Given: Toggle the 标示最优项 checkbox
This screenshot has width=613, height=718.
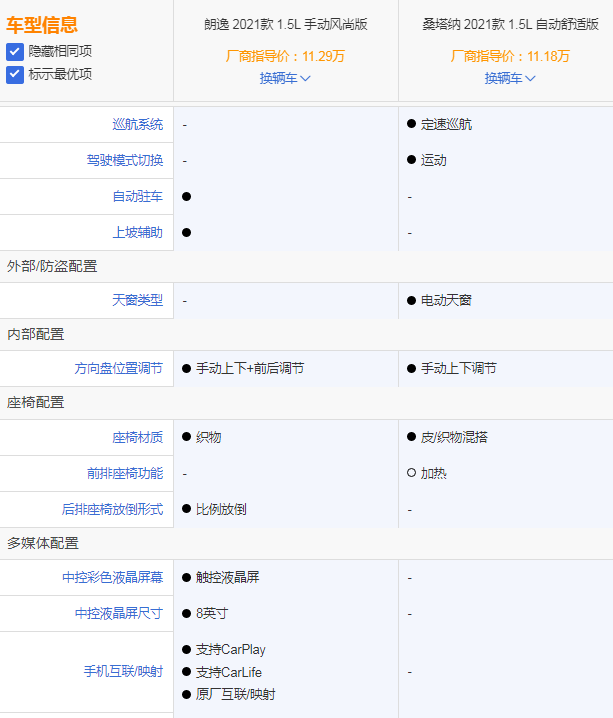Looking at the screenshot, I should click(15, 73).
